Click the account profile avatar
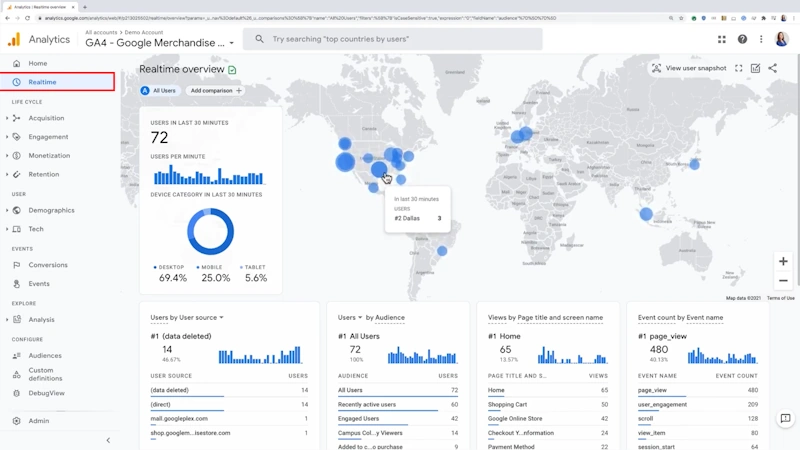Image resolution: width=800 pixels, height=450 pixels. 782,39
